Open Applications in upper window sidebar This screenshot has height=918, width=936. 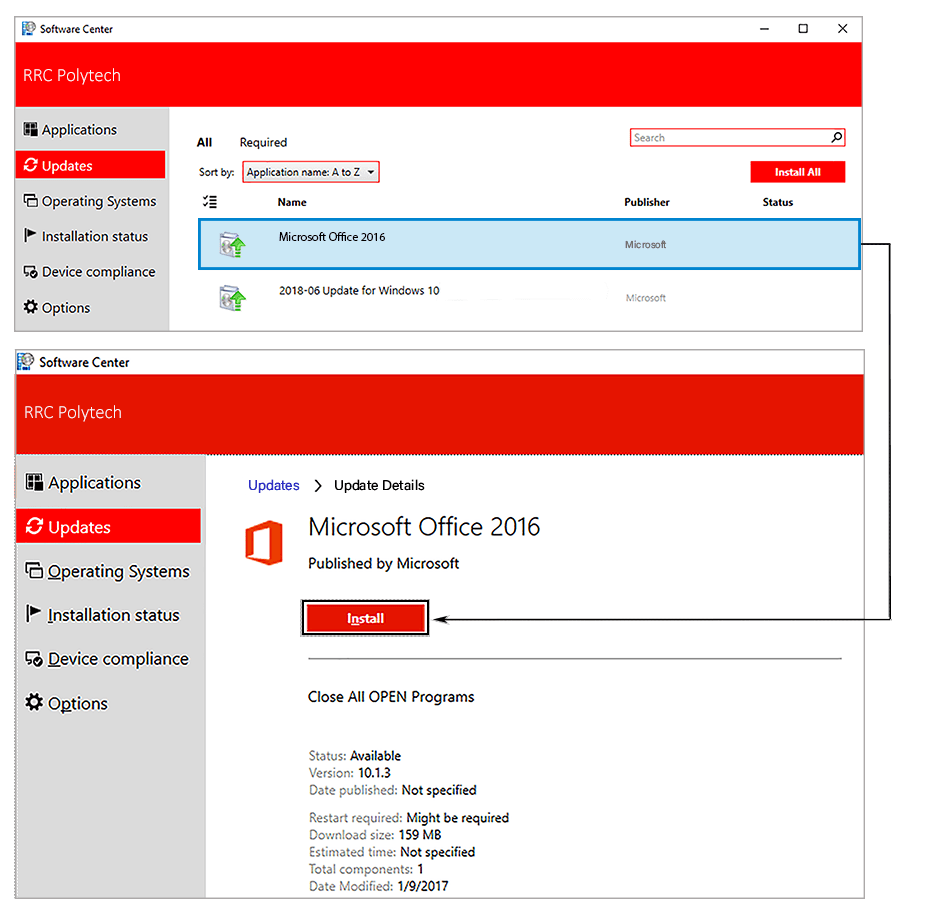coord(79,130)
